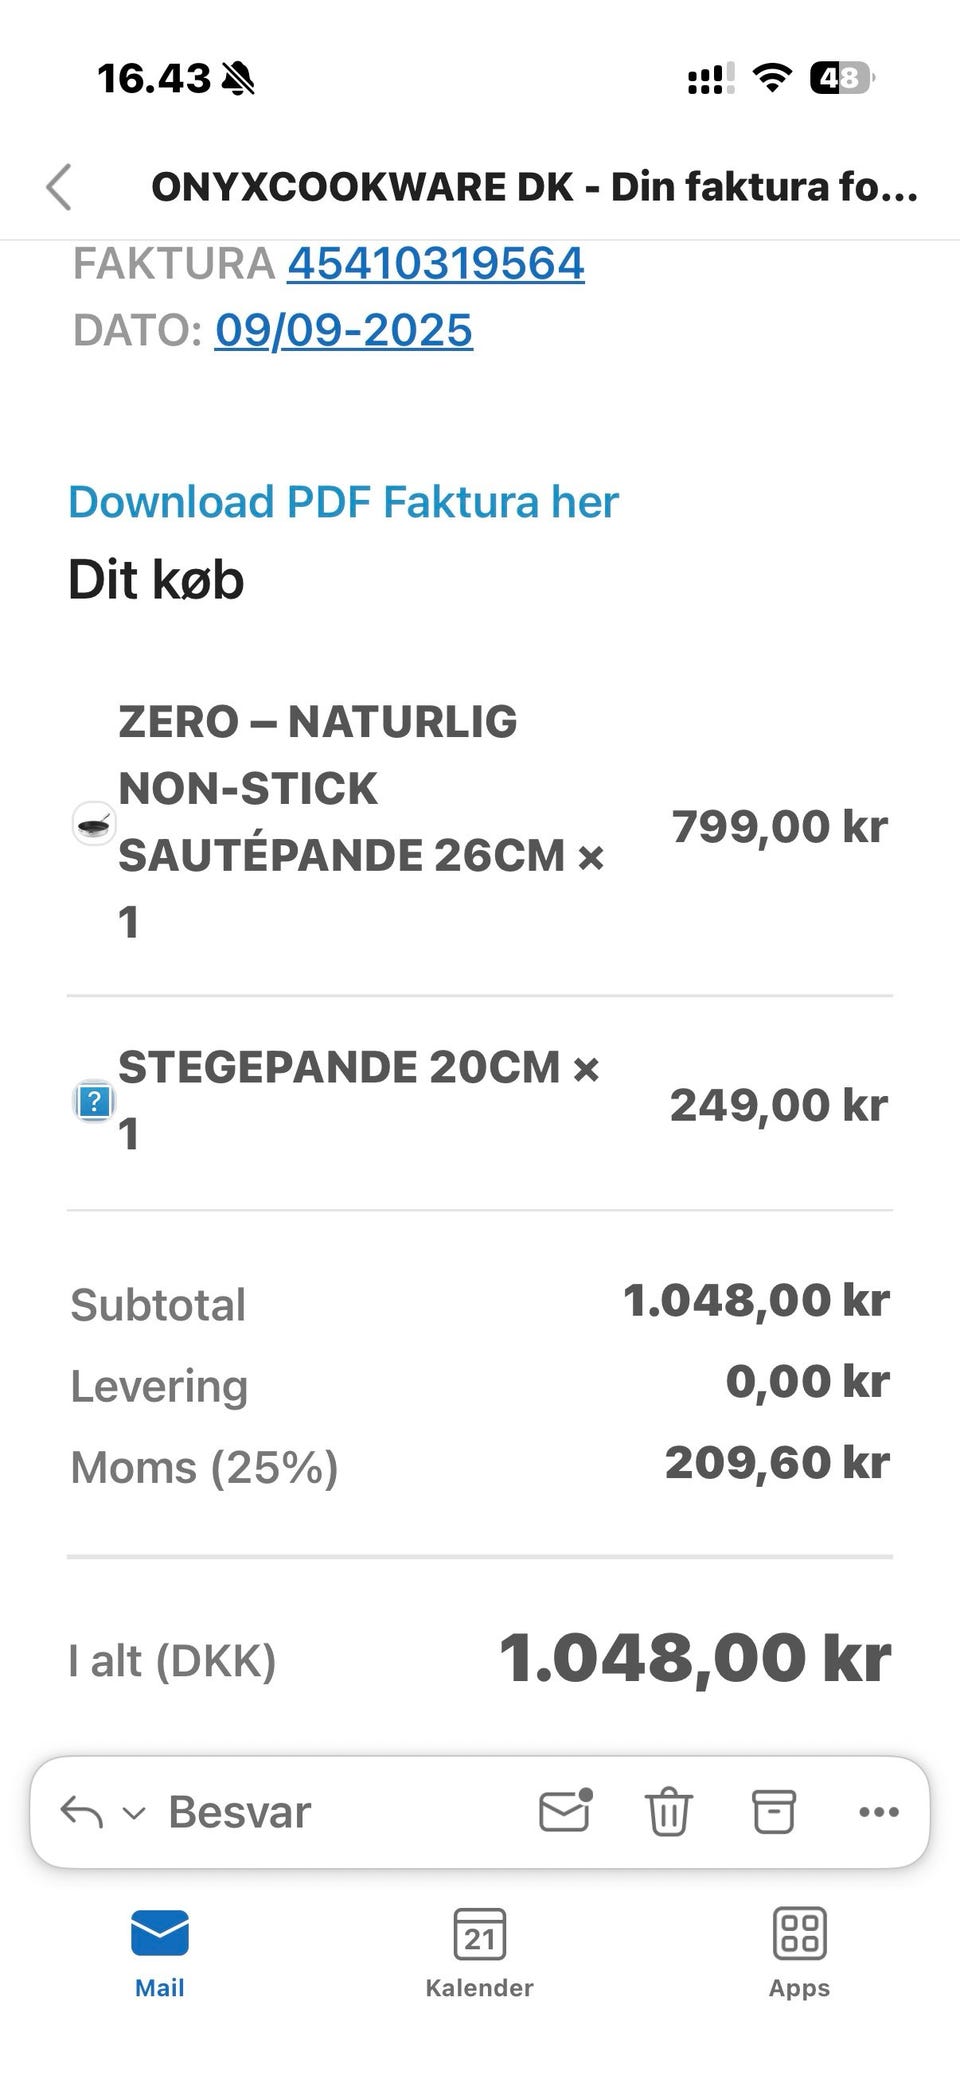Tap the email subject title ONYXCOOKWARE DK
This screenshot has height=2087, width=960.
coord(534,187)
